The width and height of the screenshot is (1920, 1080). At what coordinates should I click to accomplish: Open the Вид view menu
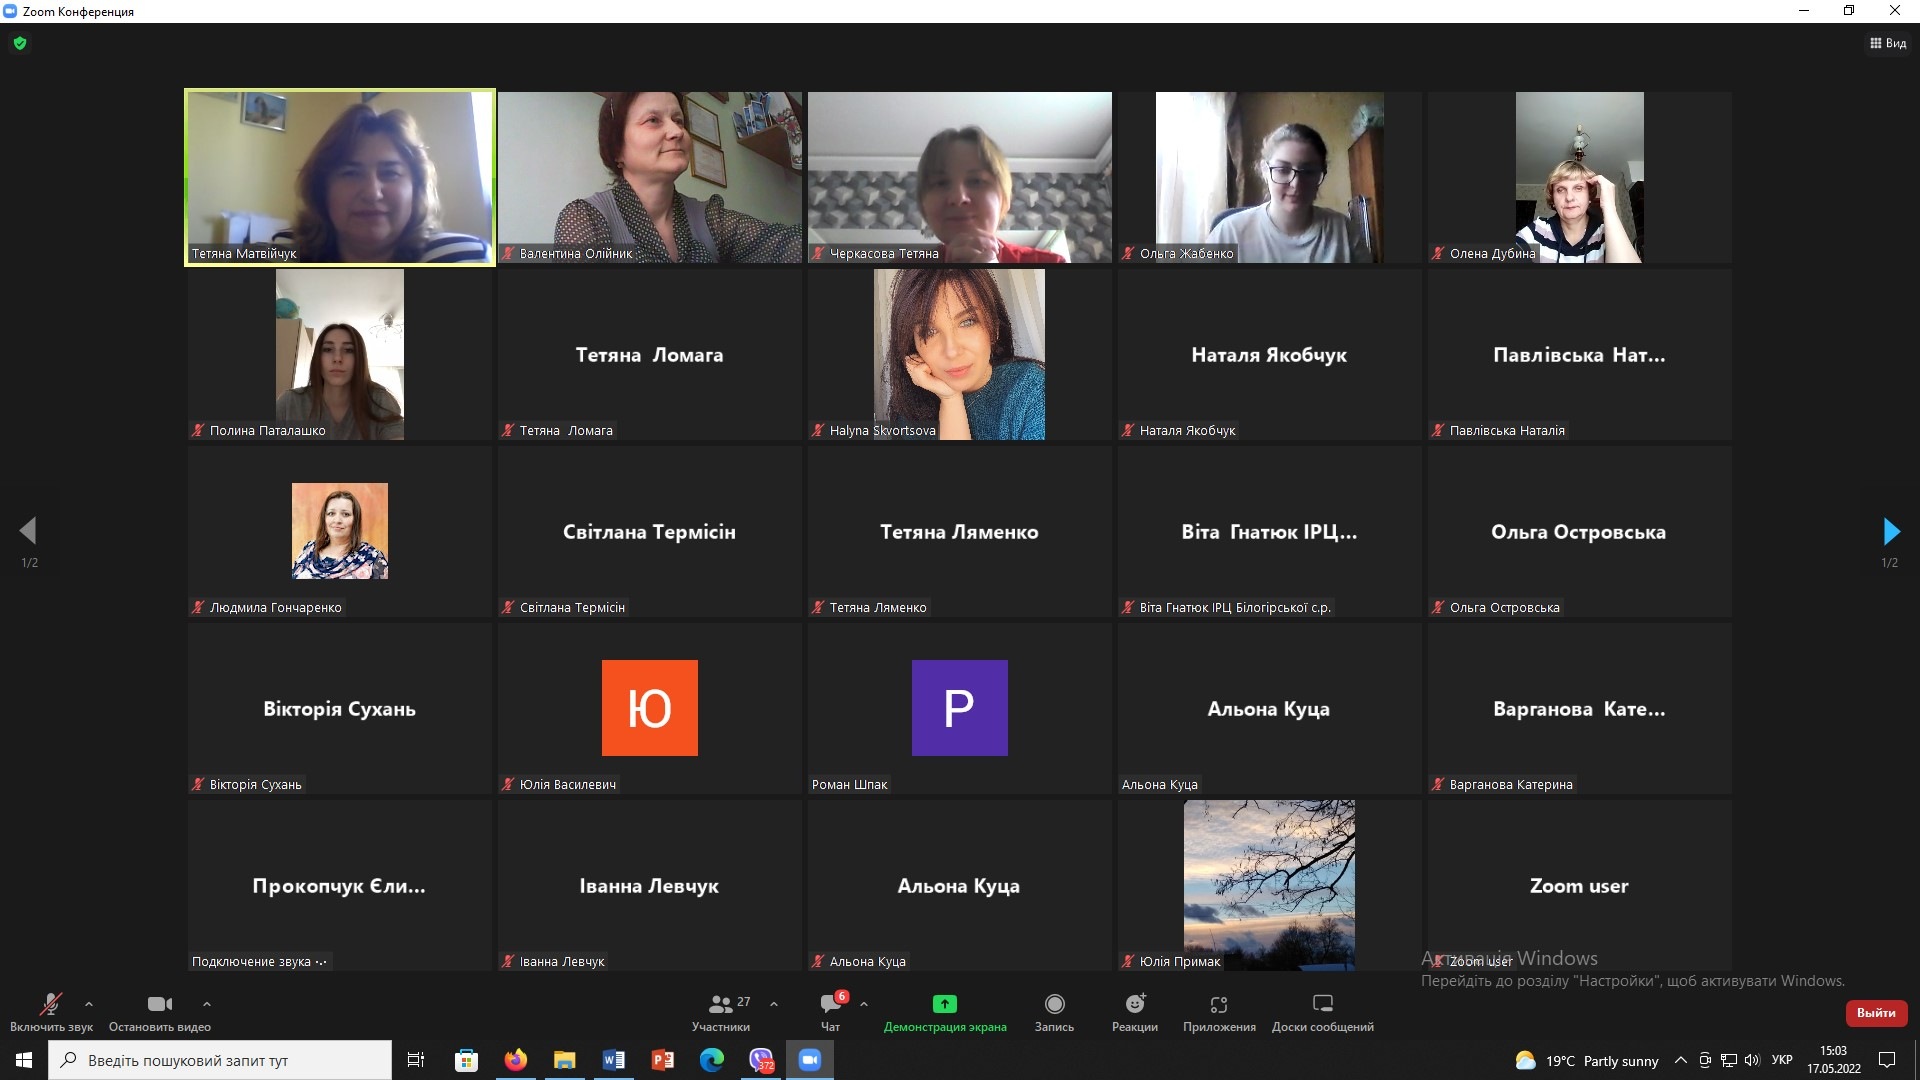coord(1888,43)
